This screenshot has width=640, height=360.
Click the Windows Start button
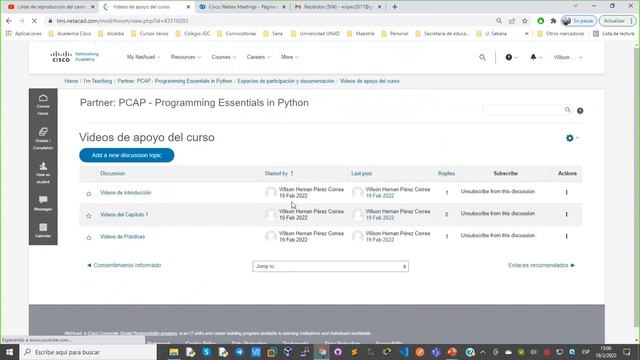[9, 352]
